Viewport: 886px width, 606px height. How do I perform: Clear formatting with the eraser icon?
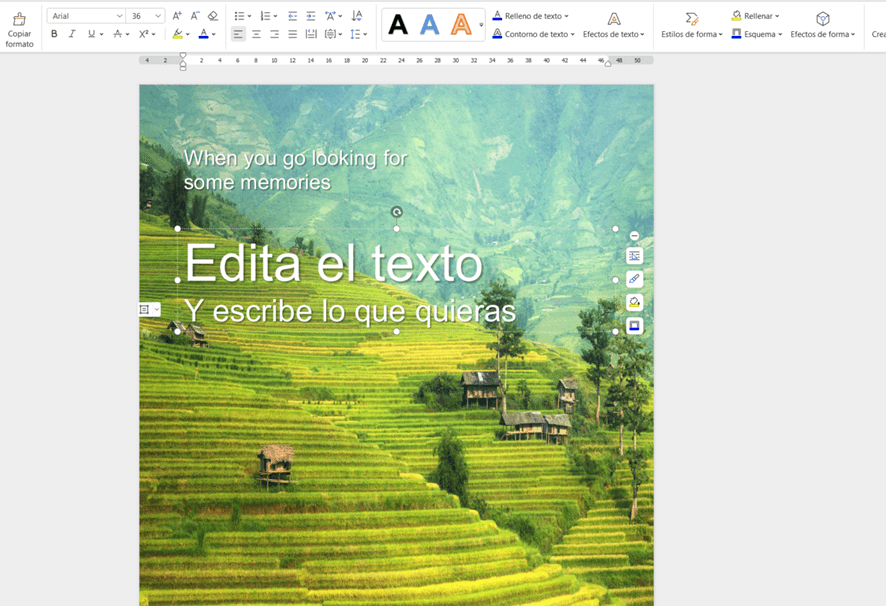(212, 16)
